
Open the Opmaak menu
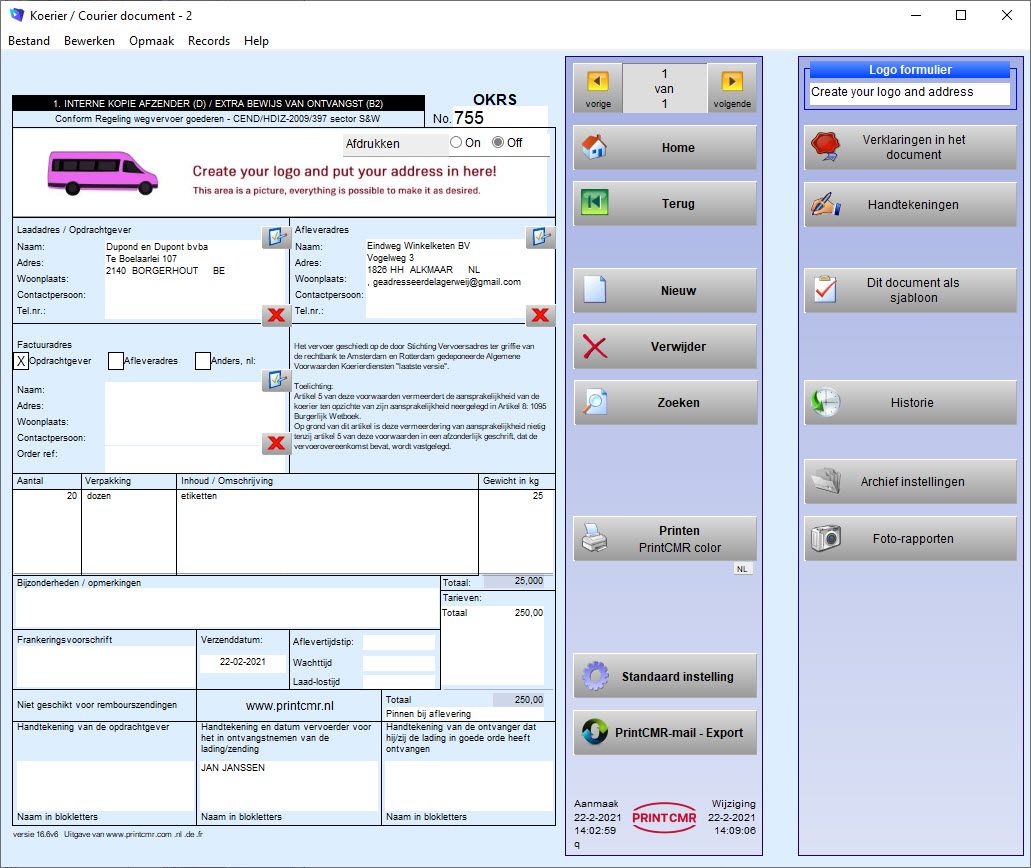151,41
